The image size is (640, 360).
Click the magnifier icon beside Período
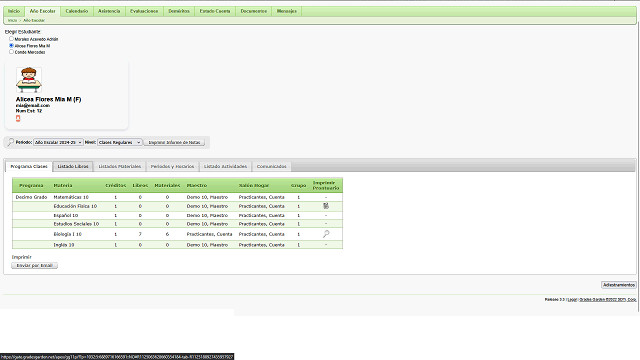click(10, 142)
